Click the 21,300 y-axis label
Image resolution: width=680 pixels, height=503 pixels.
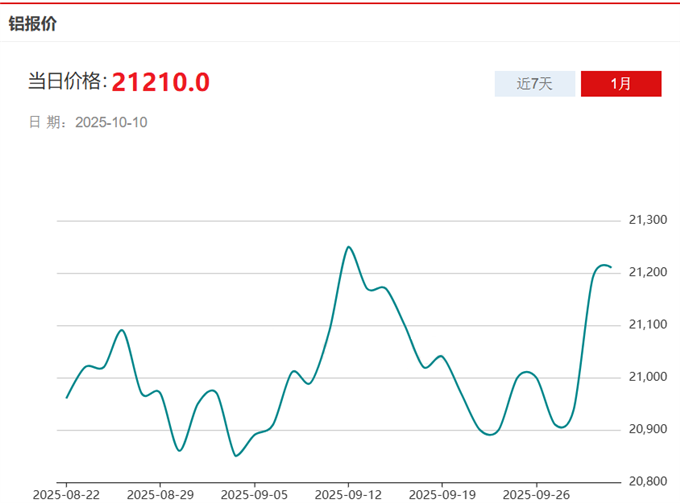[648, 220]
